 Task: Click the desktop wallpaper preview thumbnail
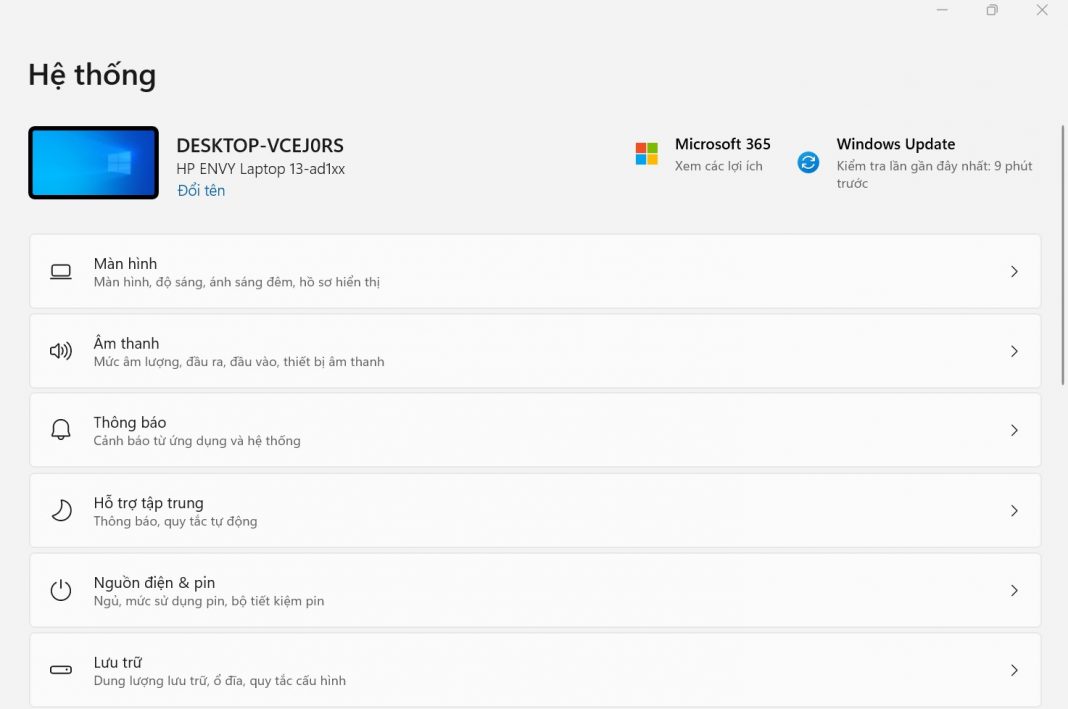tap(93, 162)
